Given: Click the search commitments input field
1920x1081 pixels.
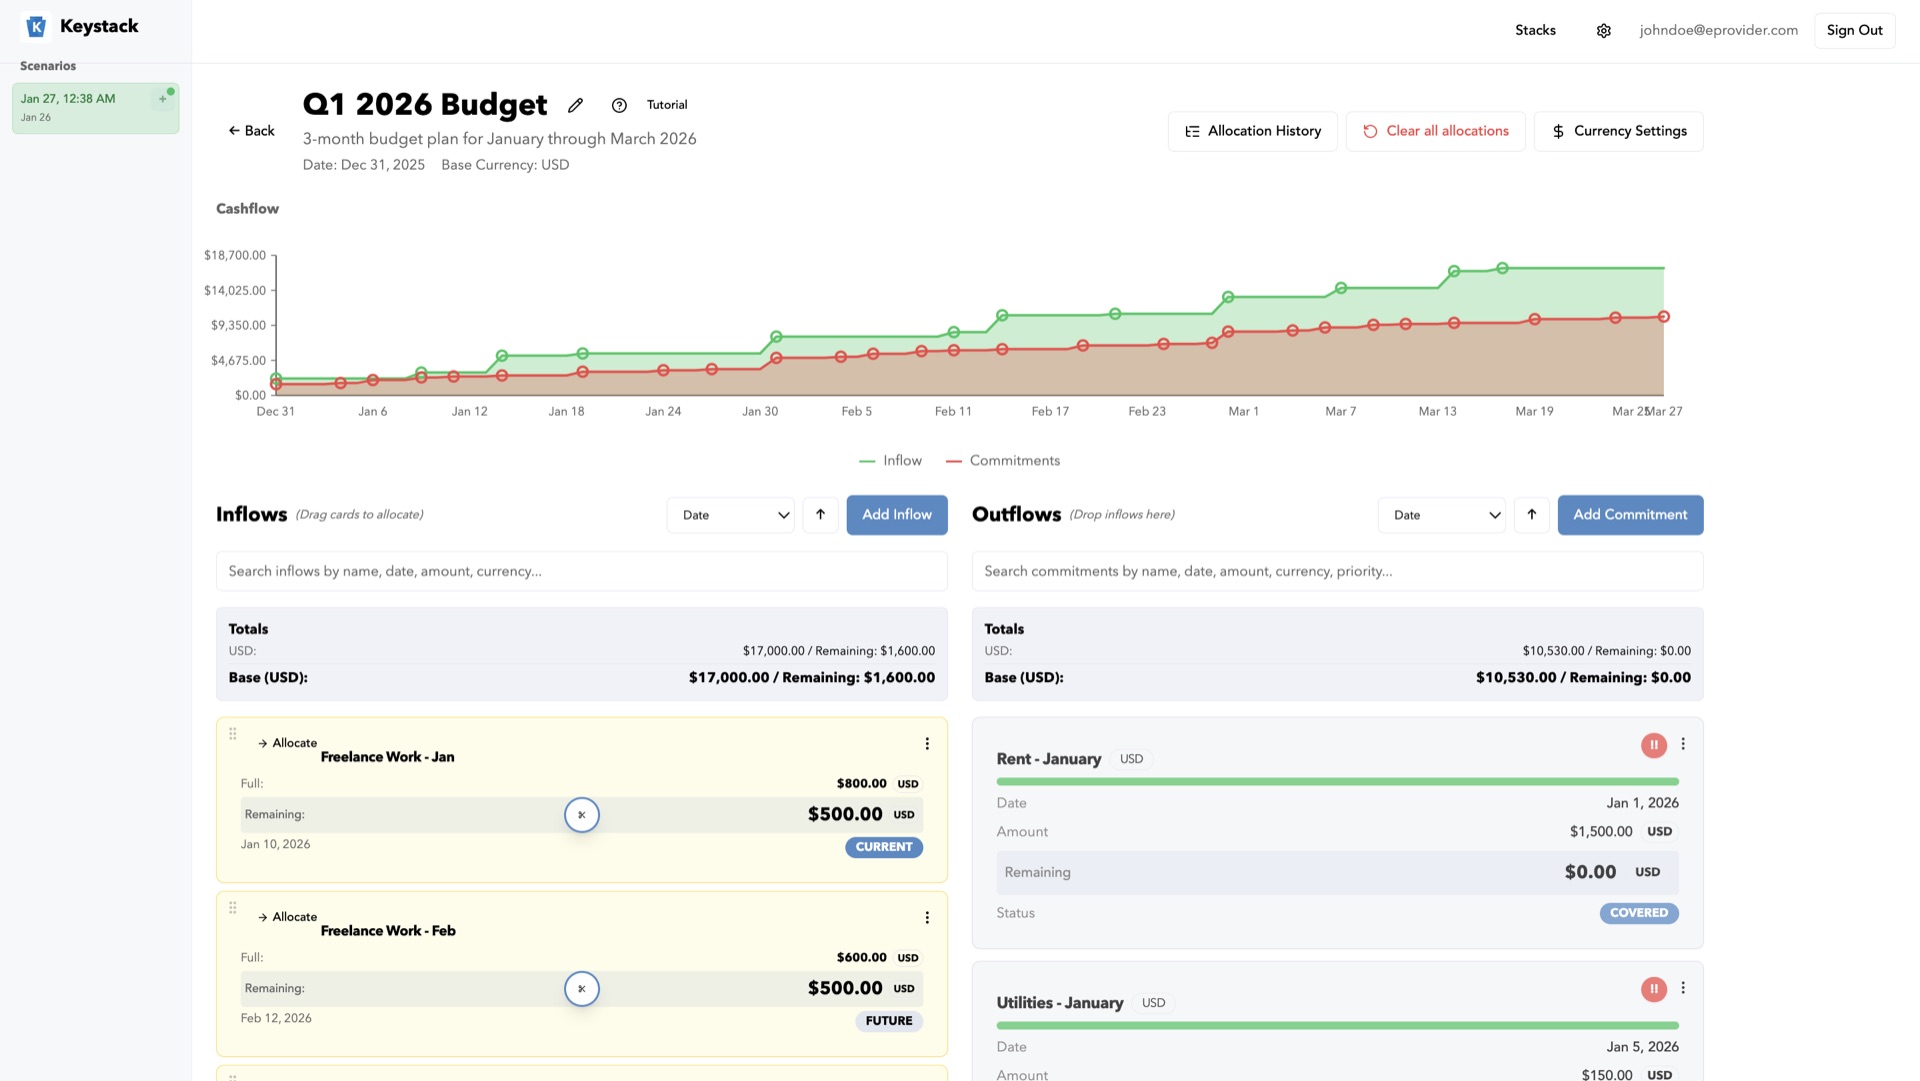Looking at the screenshot, I should tap(1337, 571).
